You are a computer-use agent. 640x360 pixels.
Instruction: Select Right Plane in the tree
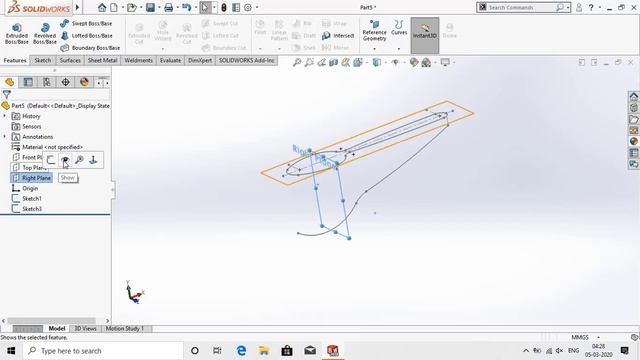[31, 178]
